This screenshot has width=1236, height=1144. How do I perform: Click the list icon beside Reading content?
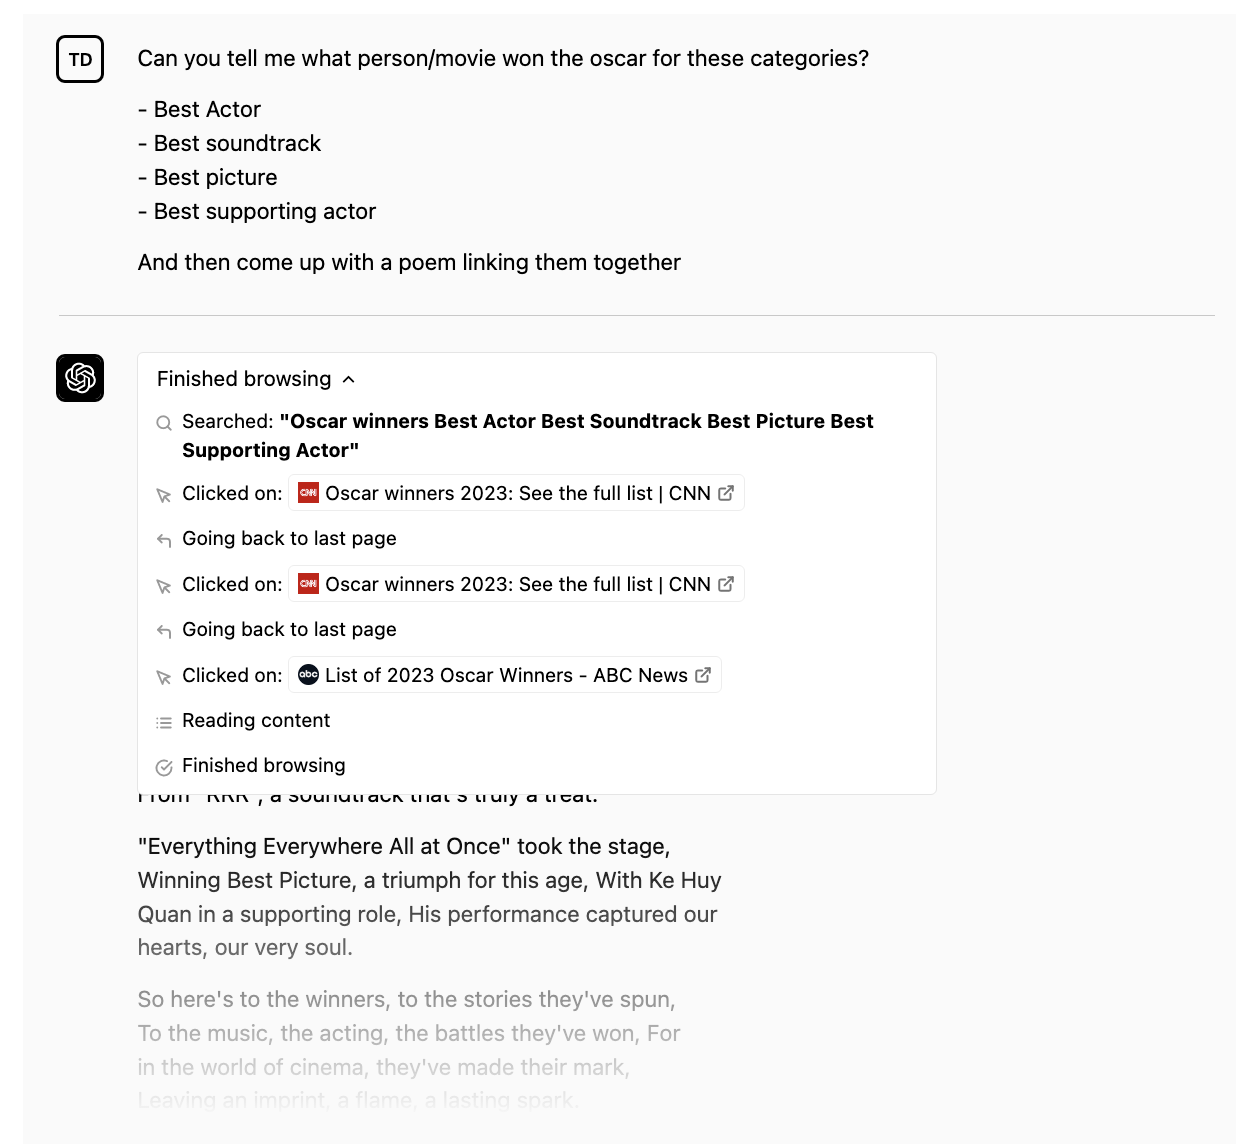click(x=164, y=722)
